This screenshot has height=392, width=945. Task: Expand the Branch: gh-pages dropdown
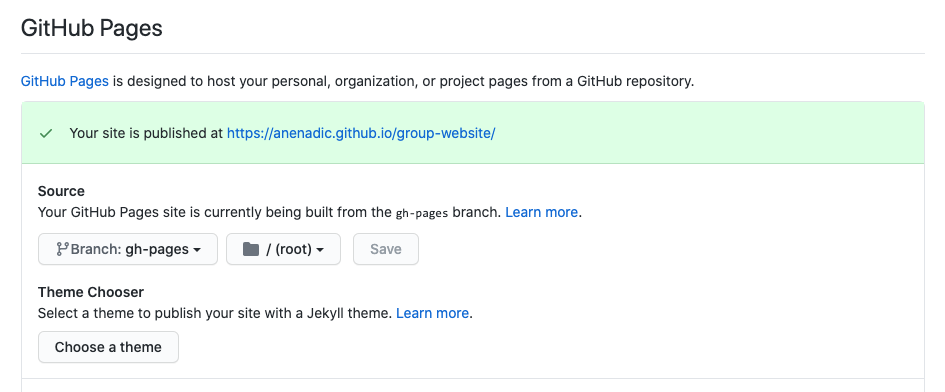pos(128,249)
